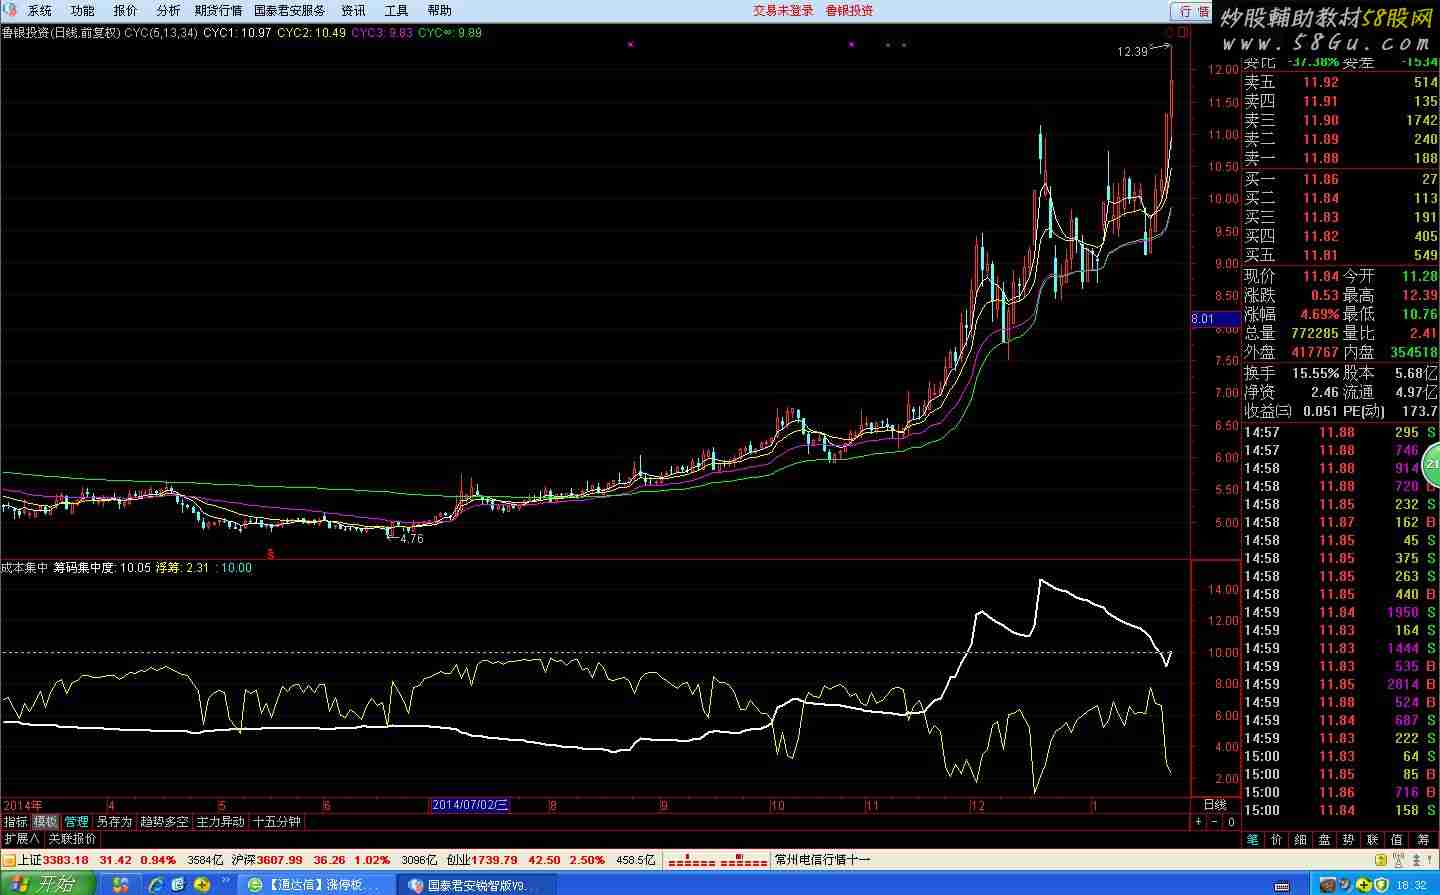Click the small square icon above the price axis
Viewport: 1440px width, 895px height.
(x=1183, y=32)
